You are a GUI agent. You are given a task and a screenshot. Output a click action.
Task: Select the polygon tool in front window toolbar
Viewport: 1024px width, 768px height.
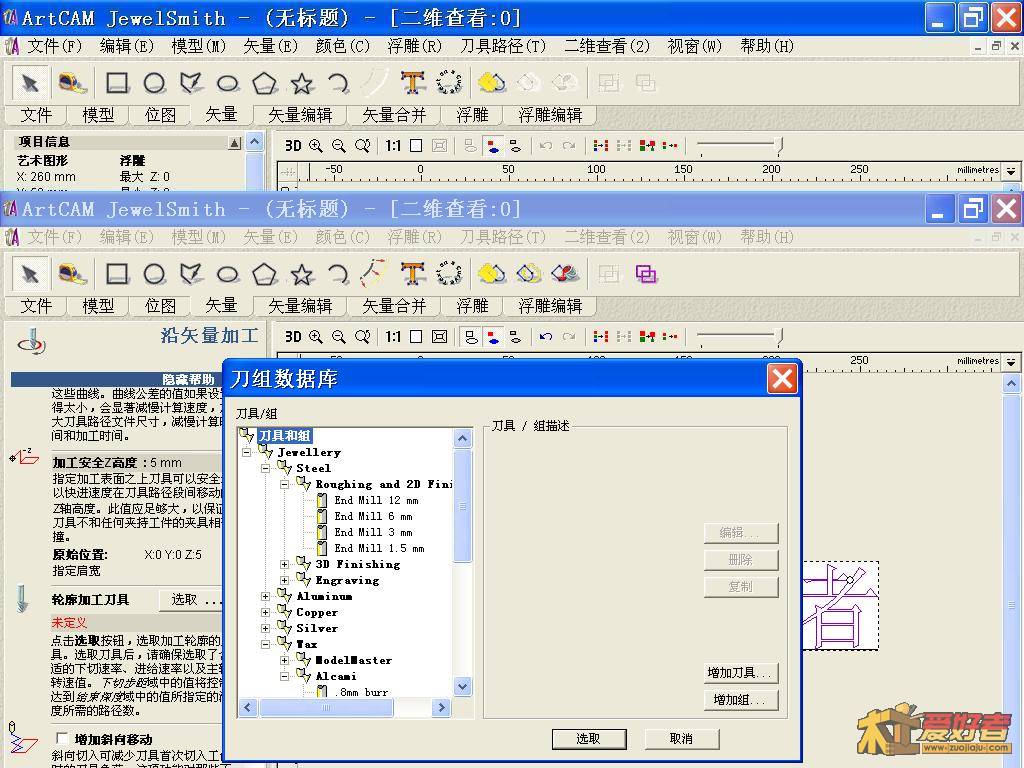[x=264, y=274]
